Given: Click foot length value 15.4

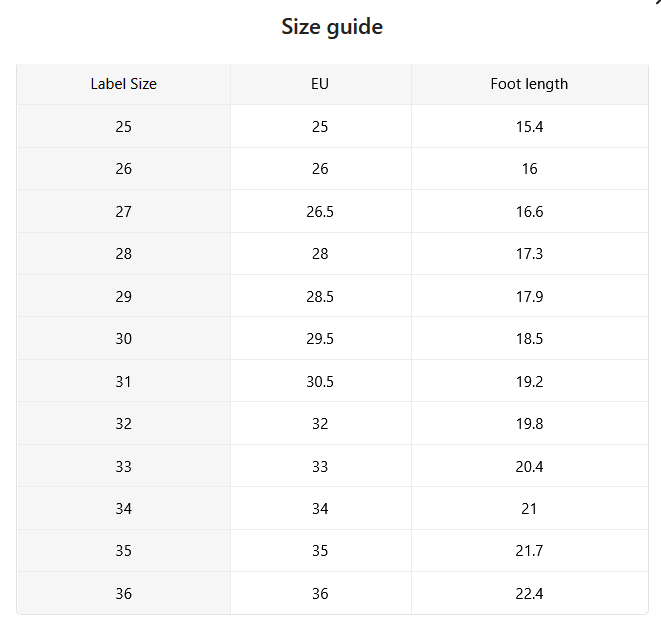Looking at the screenshot, I should [x=529, y=126].
